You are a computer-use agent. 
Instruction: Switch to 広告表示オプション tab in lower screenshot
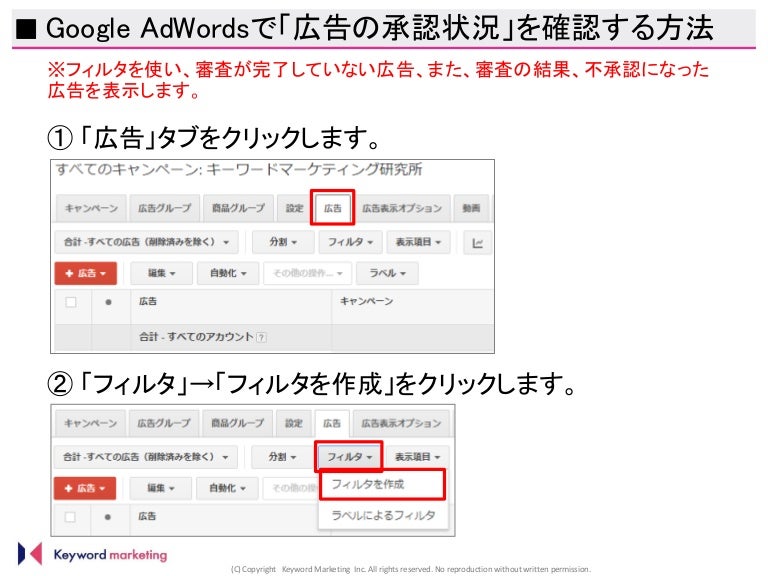pyautogui.click(x=401, y=424)
